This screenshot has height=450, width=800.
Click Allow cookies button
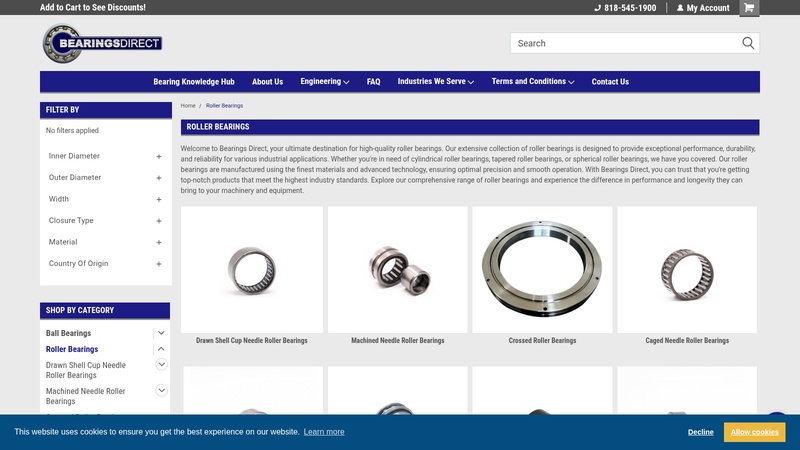pos(755,432)
